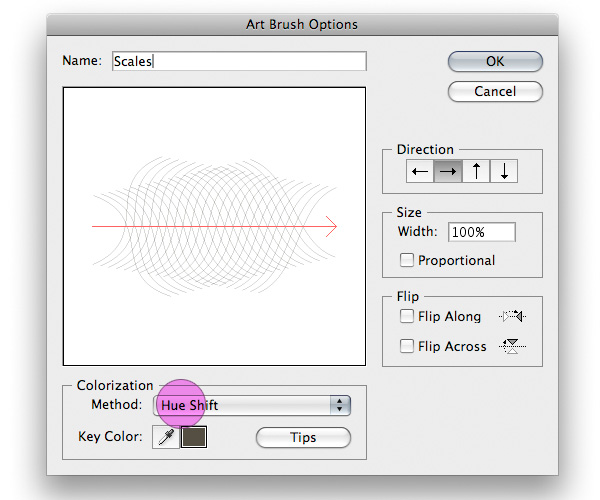Dismiss dialog with Cancel button
Screen dimensions: 600x500
coord(495,91)
